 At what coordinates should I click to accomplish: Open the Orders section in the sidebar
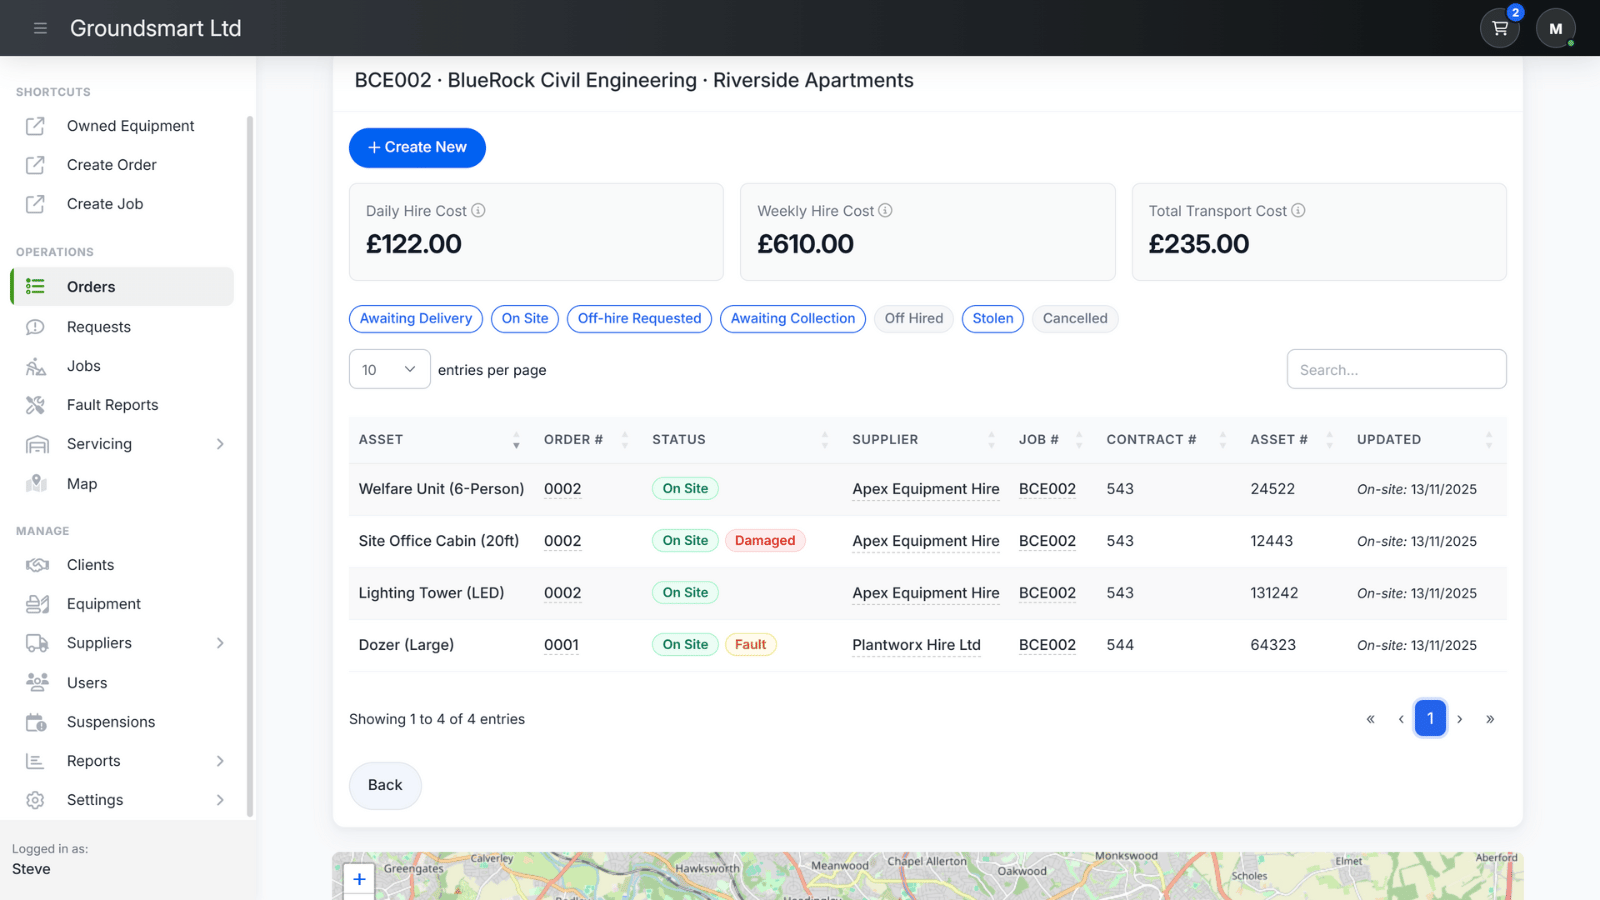point(90,287)
